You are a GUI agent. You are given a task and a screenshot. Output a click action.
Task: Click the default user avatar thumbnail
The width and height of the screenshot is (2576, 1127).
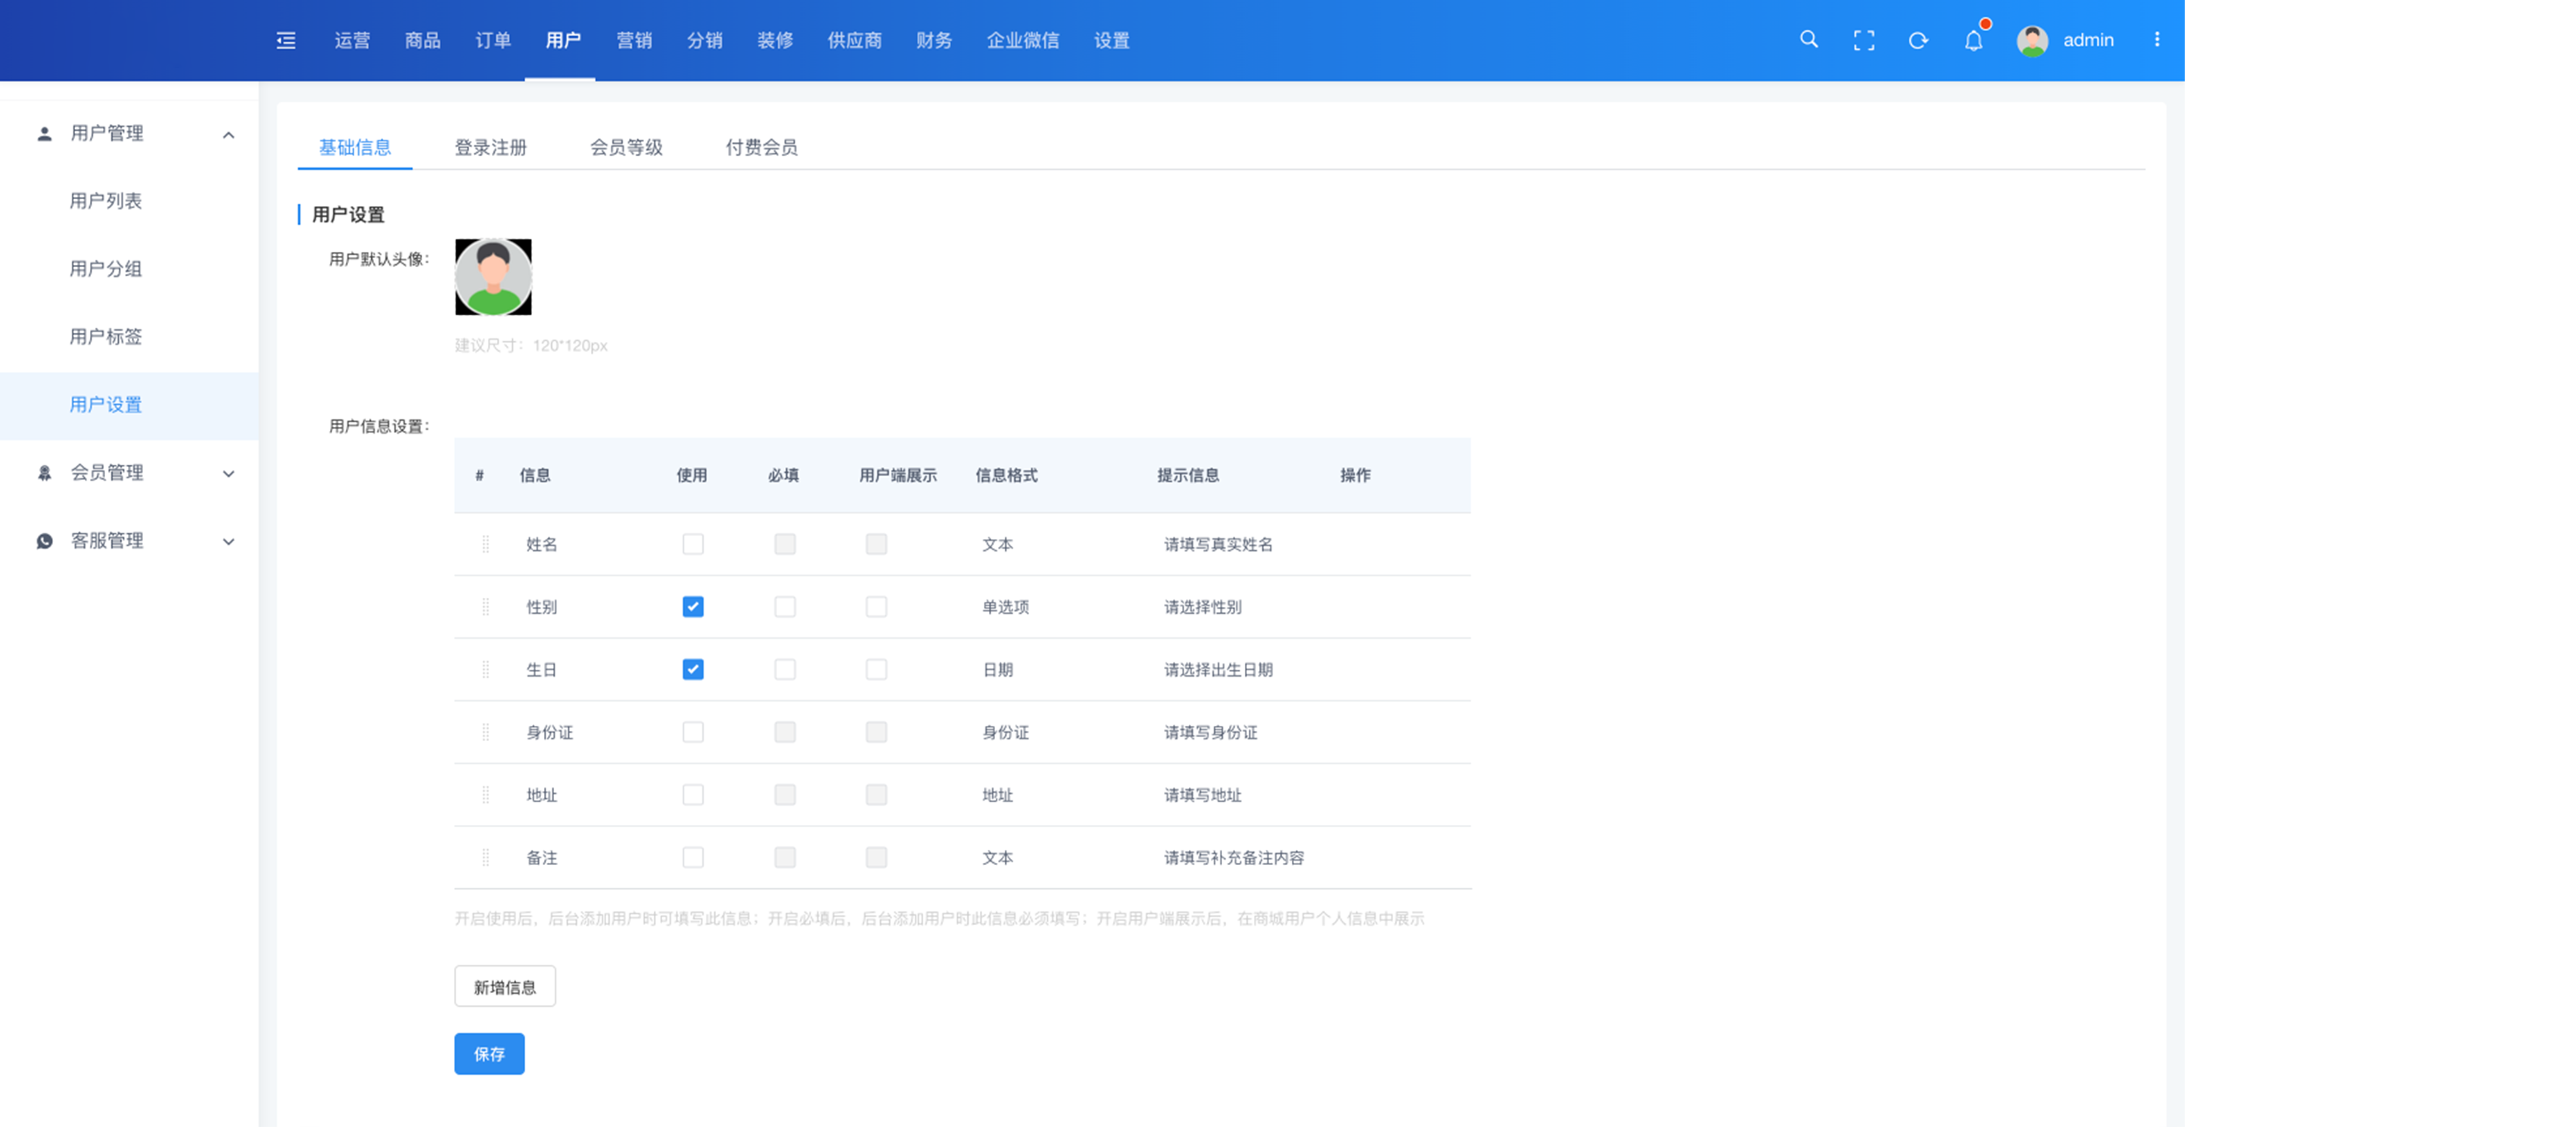coord(493,277)
